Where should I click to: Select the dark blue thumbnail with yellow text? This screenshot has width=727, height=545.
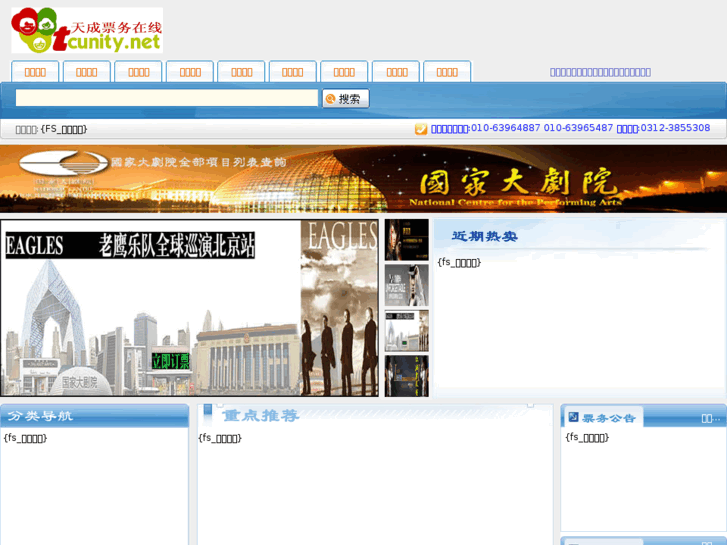tap(407, 376)
